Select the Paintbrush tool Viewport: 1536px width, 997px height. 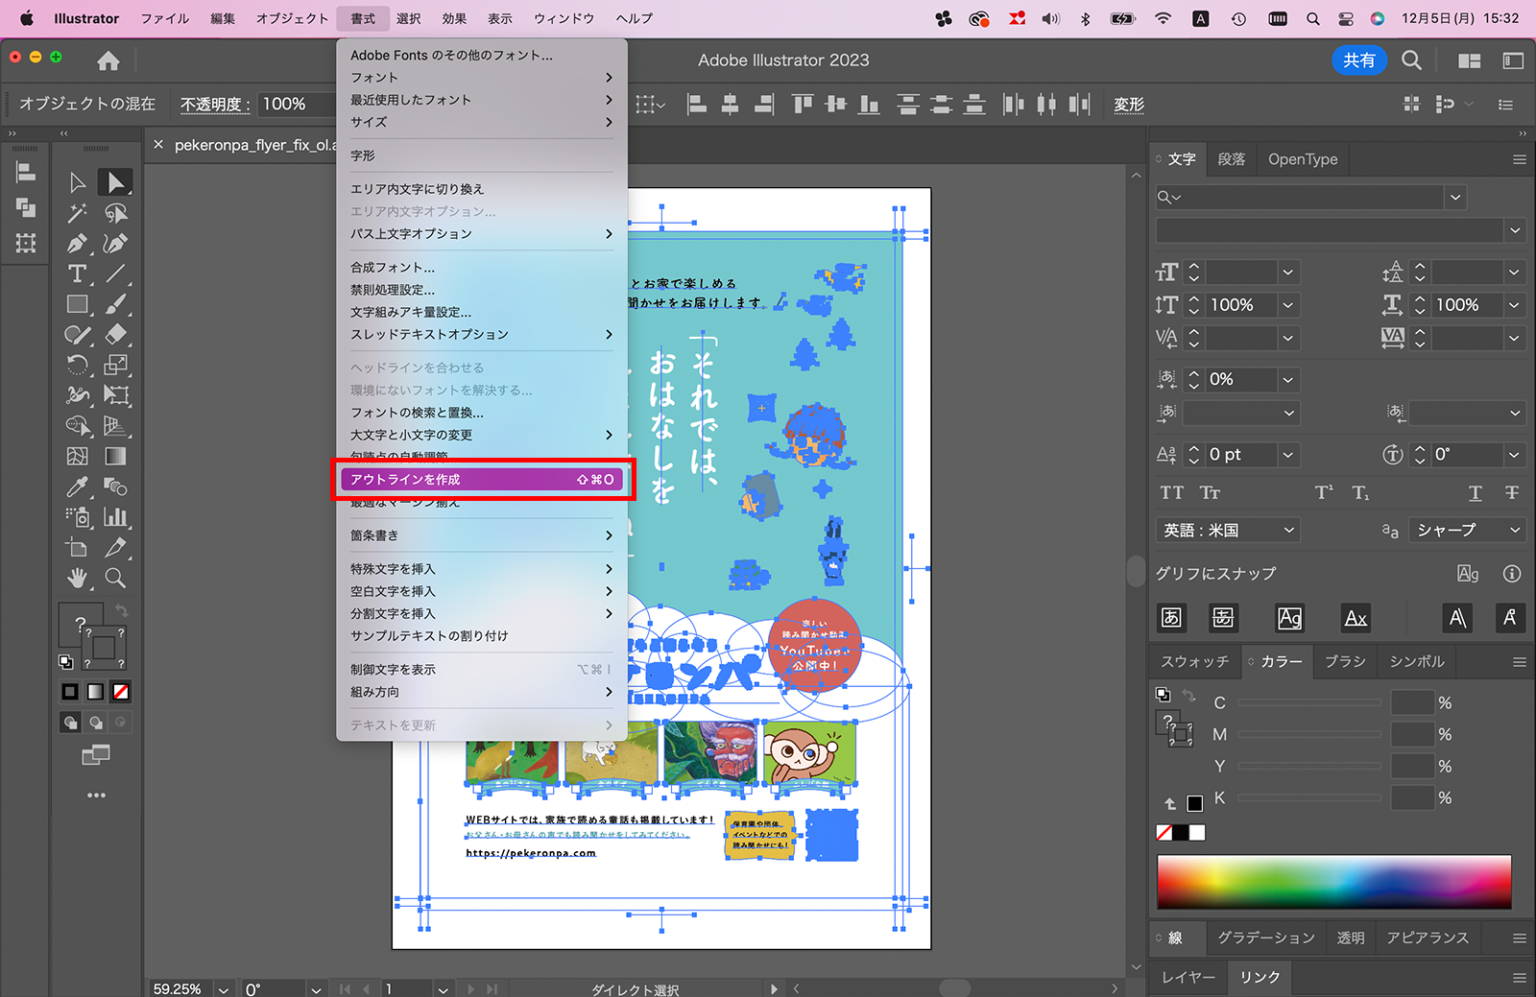coord(116,304)
